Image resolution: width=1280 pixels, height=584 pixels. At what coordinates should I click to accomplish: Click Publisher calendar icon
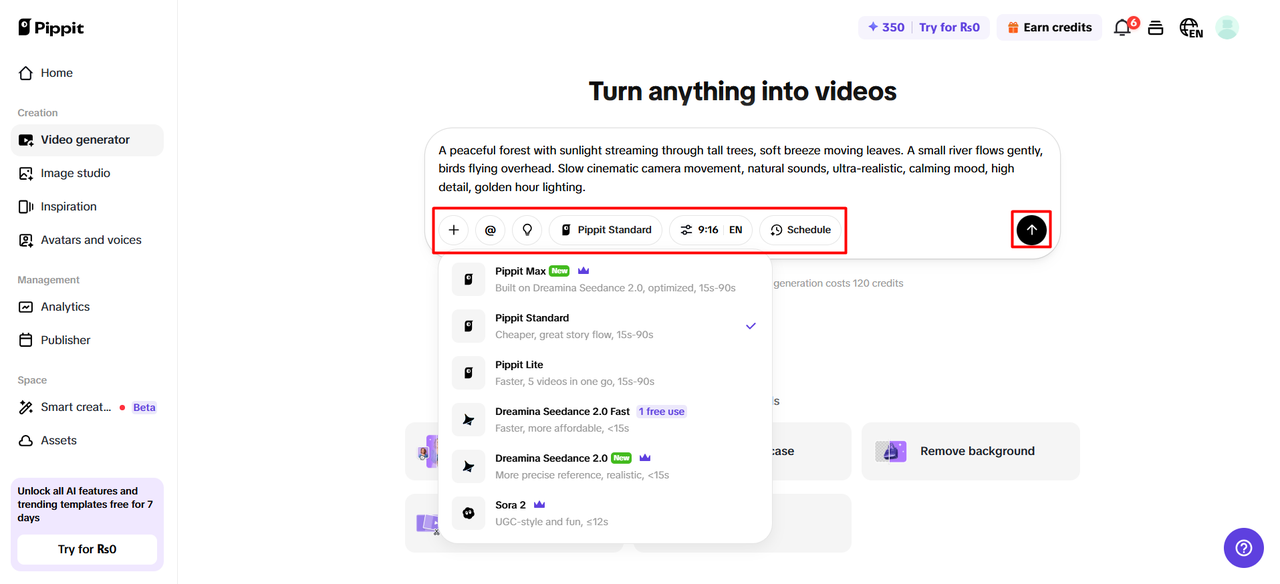26,340
